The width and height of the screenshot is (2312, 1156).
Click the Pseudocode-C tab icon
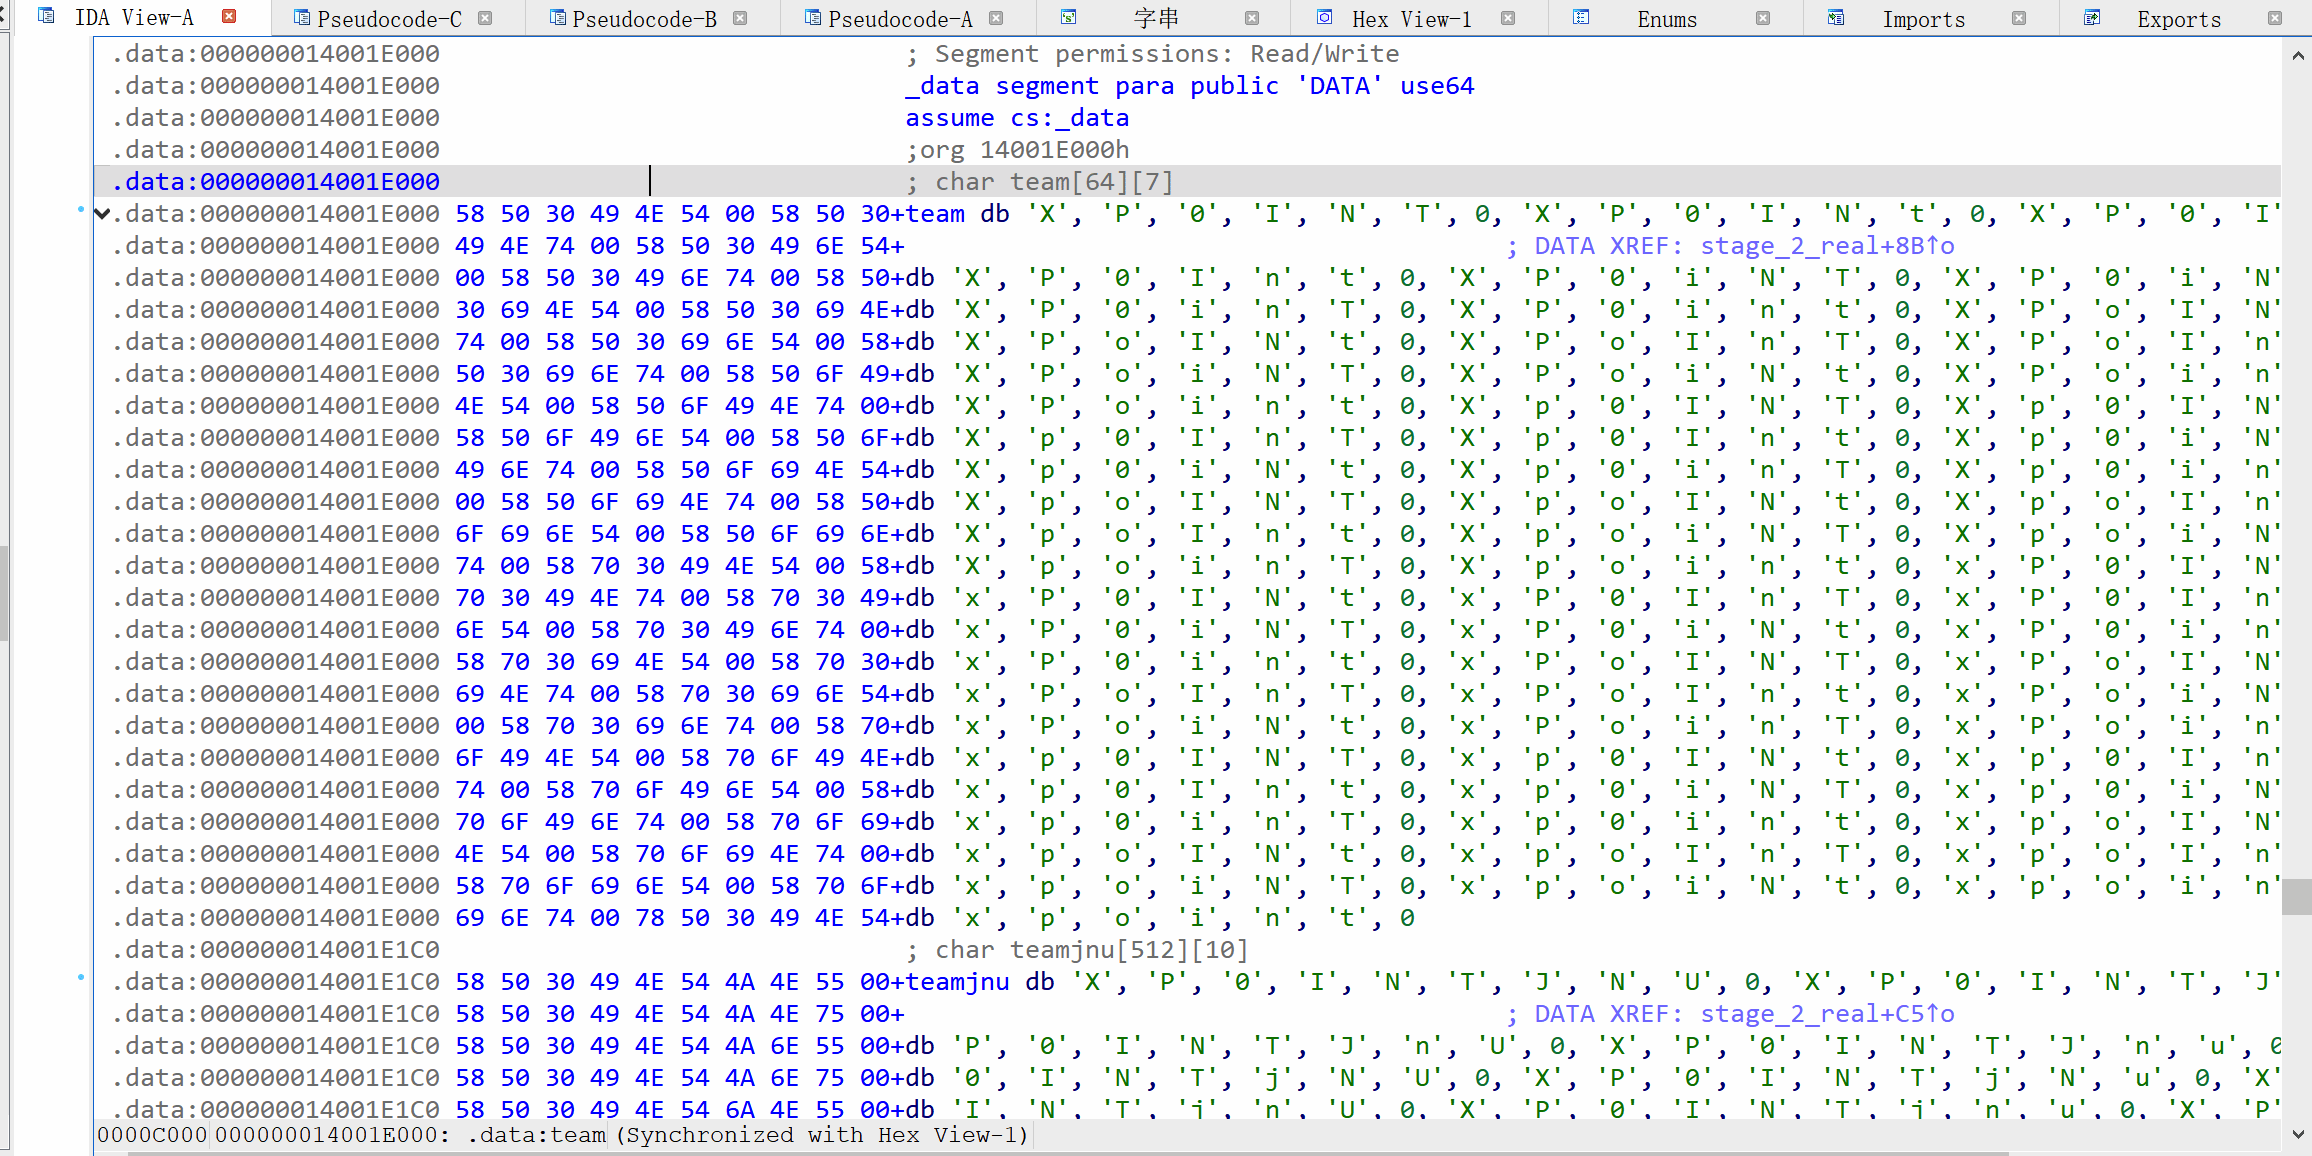click(301, 18)
